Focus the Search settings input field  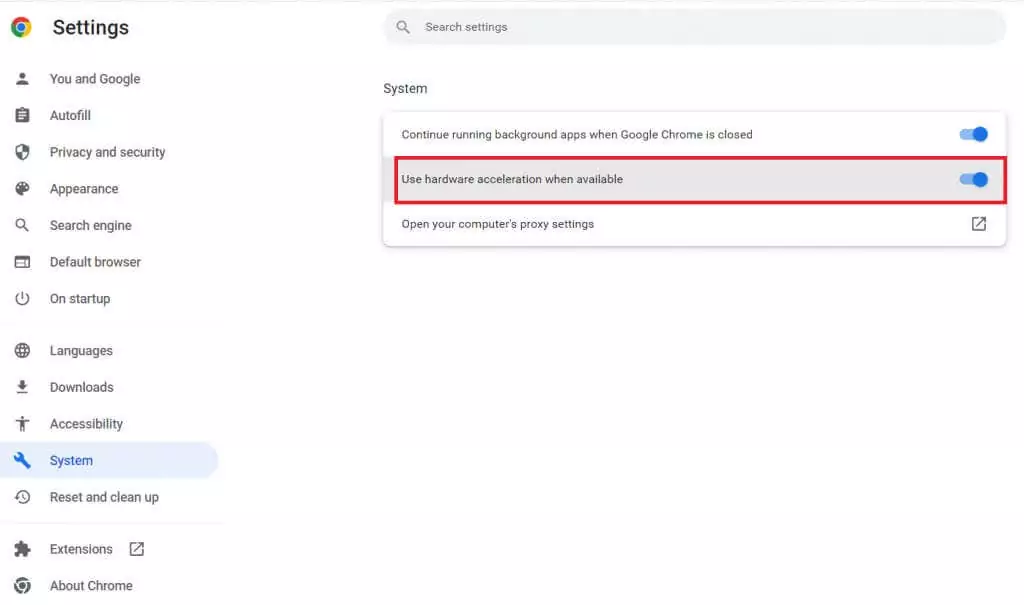point(700,27)
